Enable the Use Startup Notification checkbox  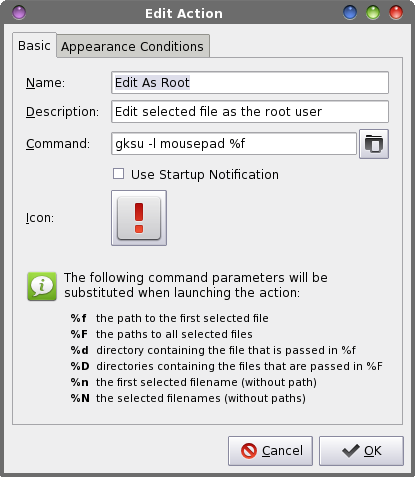click(x=118, y=174)
